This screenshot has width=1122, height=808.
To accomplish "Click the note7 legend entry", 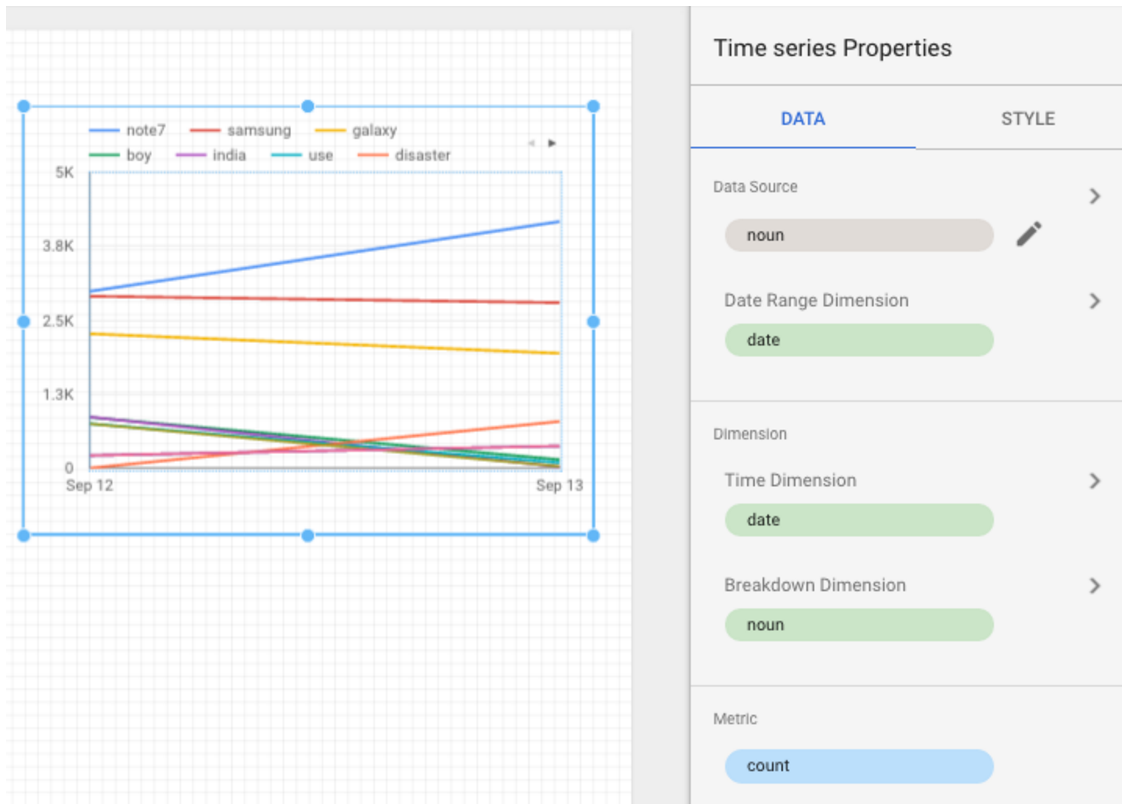I will tap(127, 130).
